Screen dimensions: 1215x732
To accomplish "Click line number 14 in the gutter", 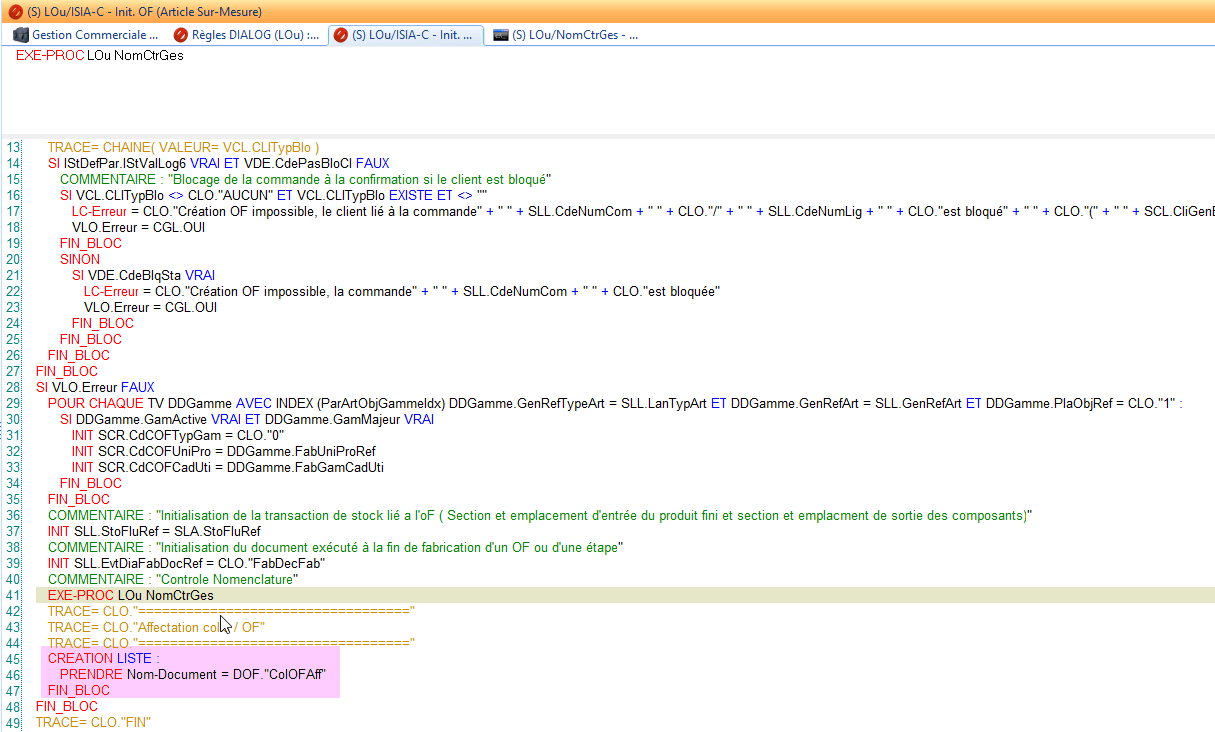I will click(13, 163).
